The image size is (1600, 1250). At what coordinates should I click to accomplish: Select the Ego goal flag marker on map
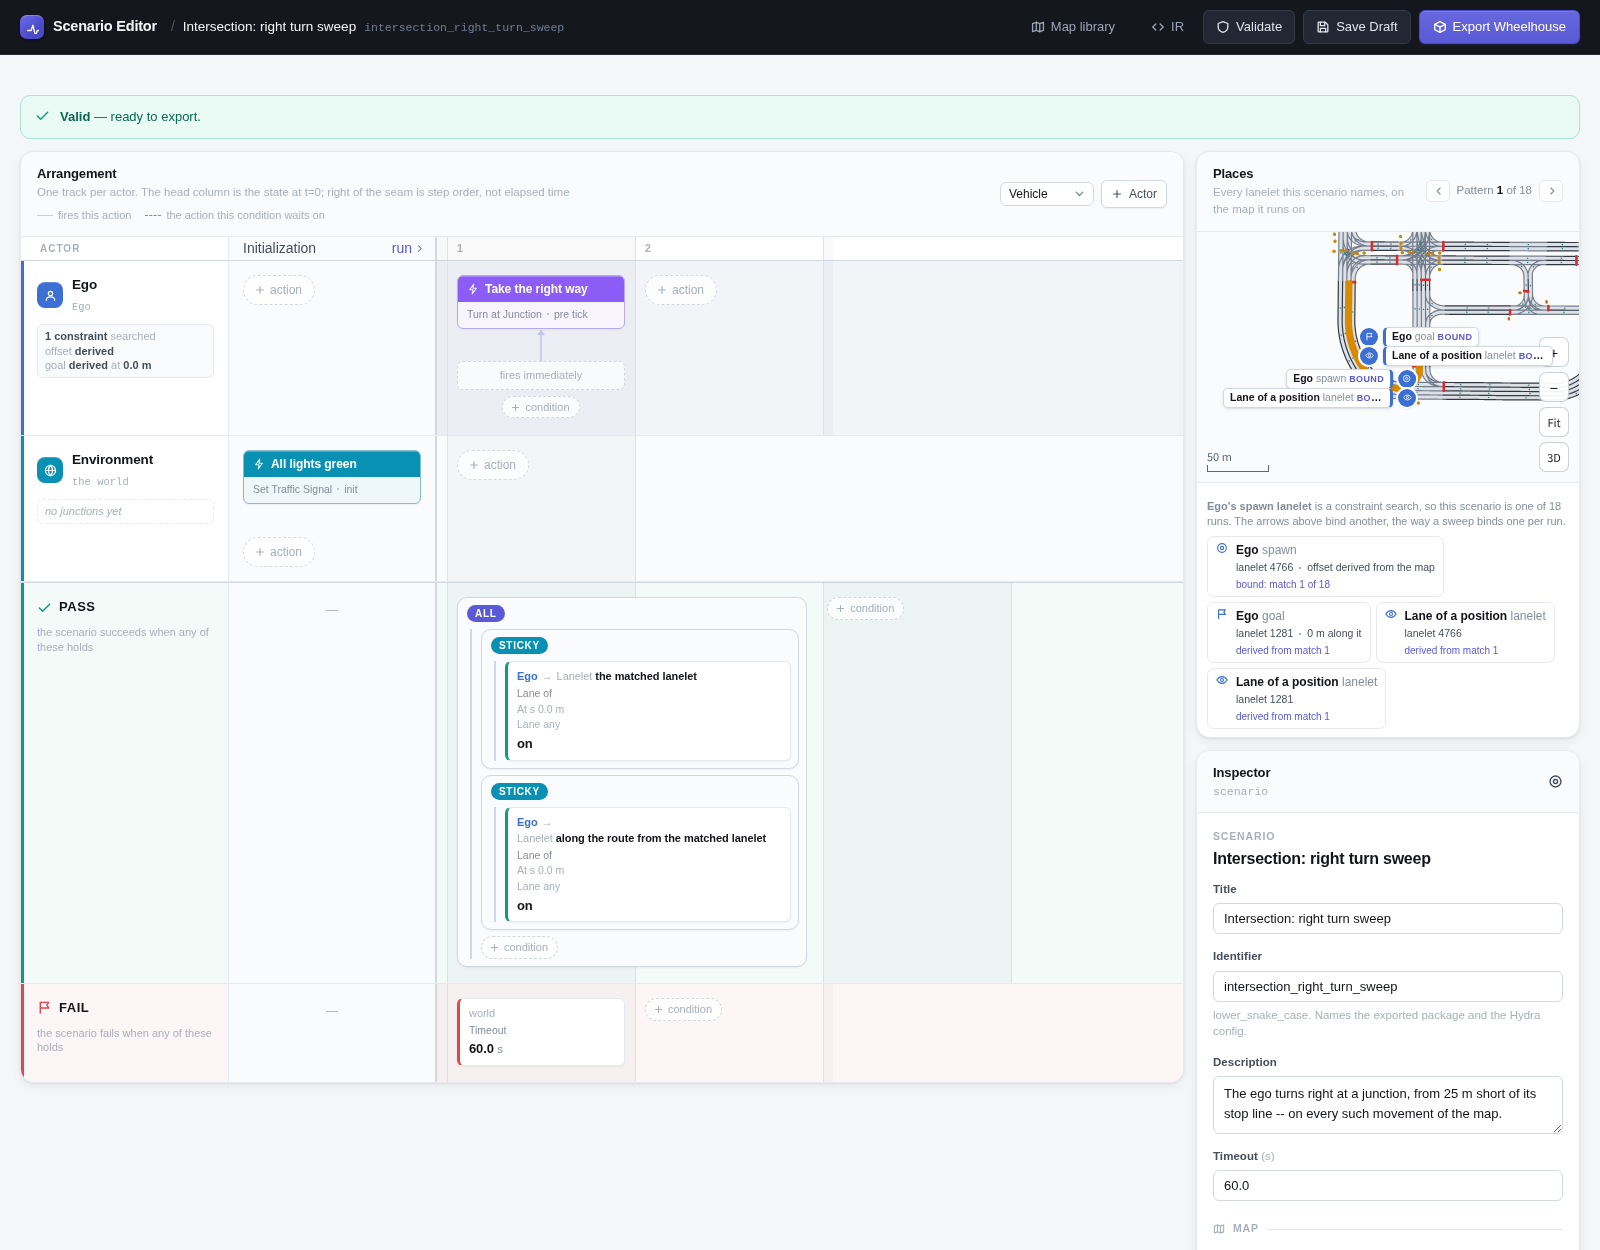pyautogui.click(x=1369, y=337)
